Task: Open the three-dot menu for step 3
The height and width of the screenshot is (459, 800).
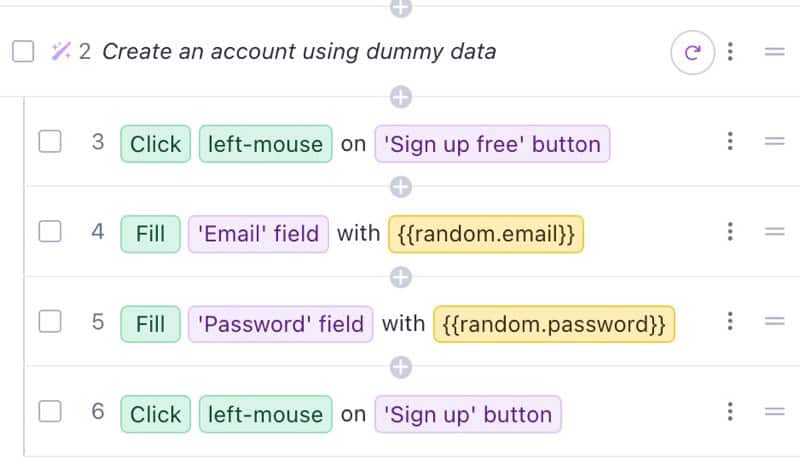Action: coord(730,141)
